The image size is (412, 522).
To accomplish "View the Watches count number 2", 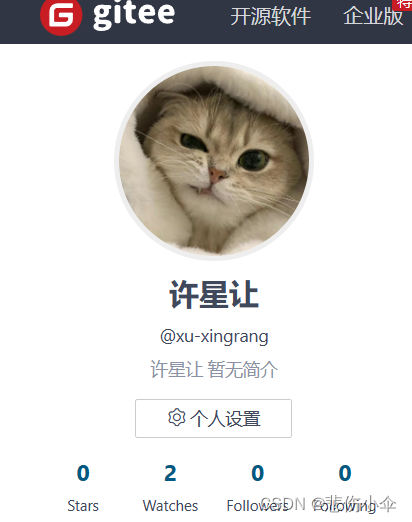I will [170, 473].
